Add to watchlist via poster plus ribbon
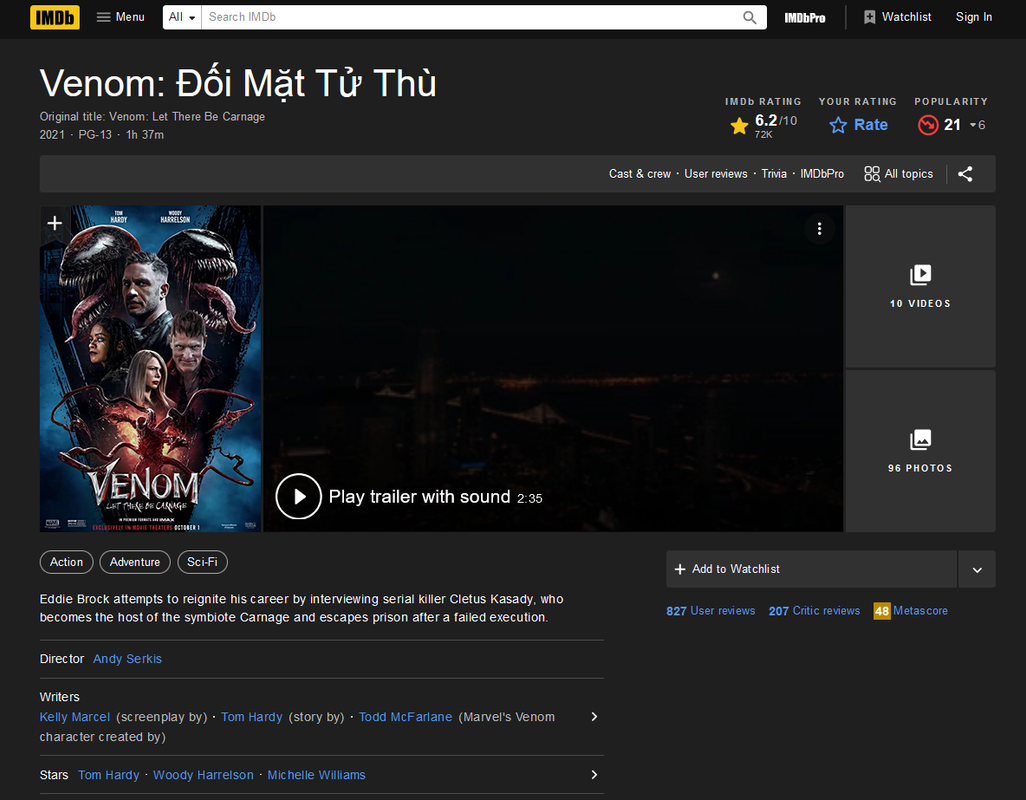Viewport: 1026px width, 800px height. [54, 224]
